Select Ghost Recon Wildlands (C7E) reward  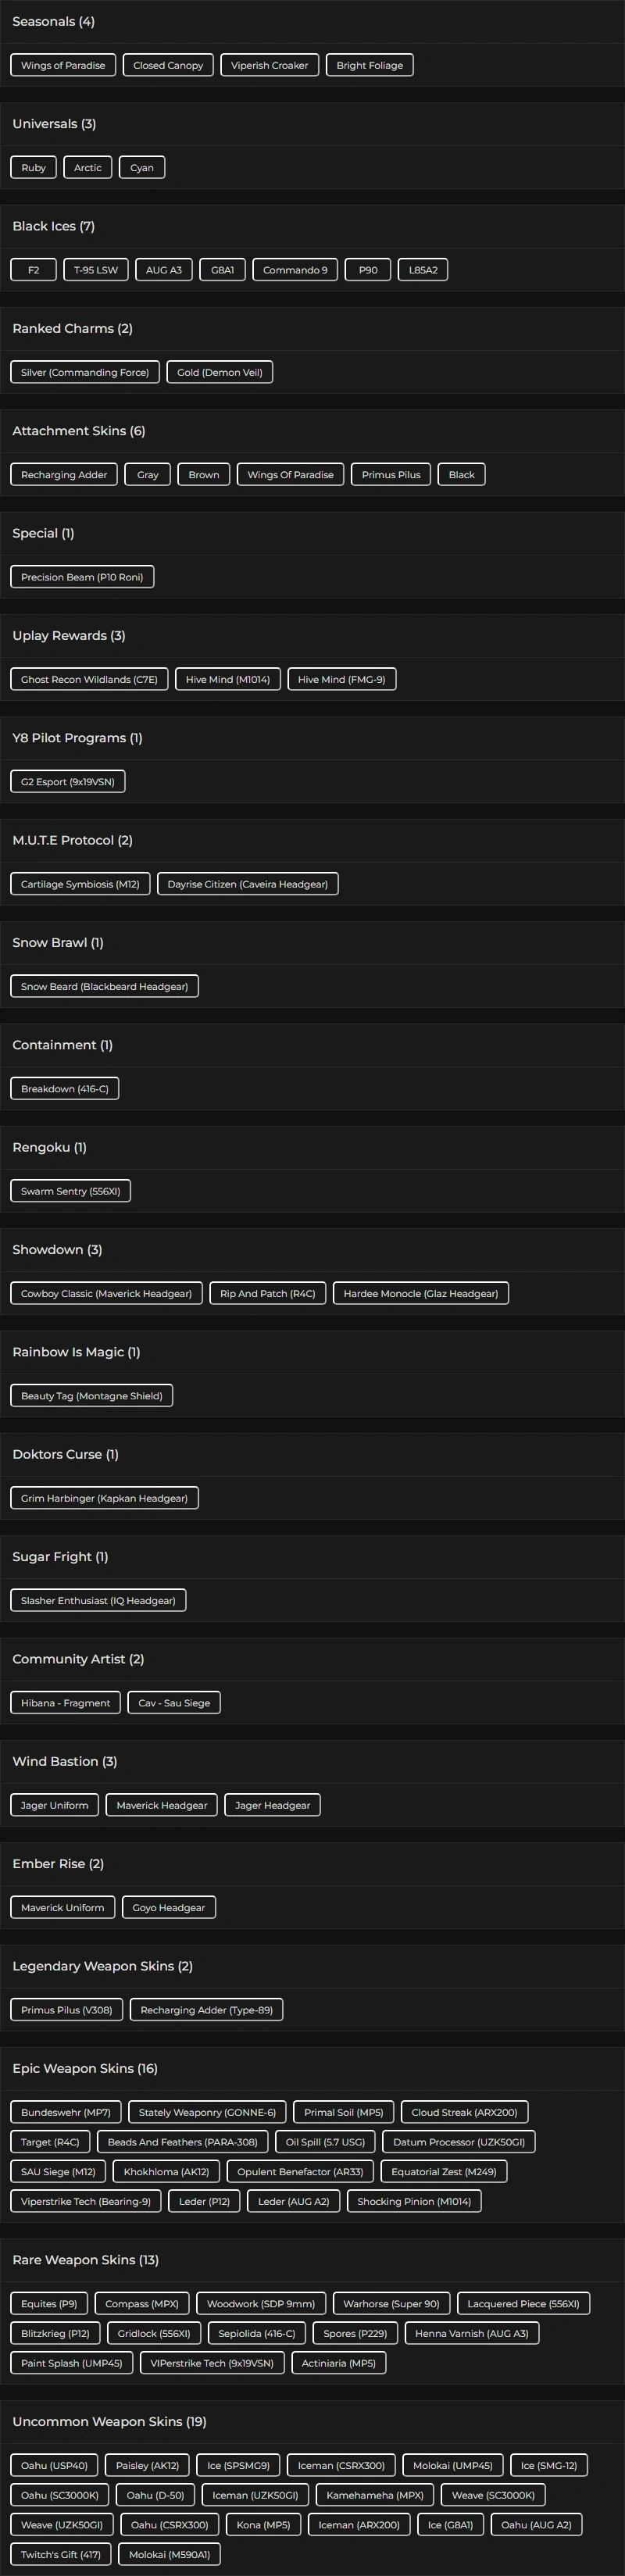coord(89,679)
